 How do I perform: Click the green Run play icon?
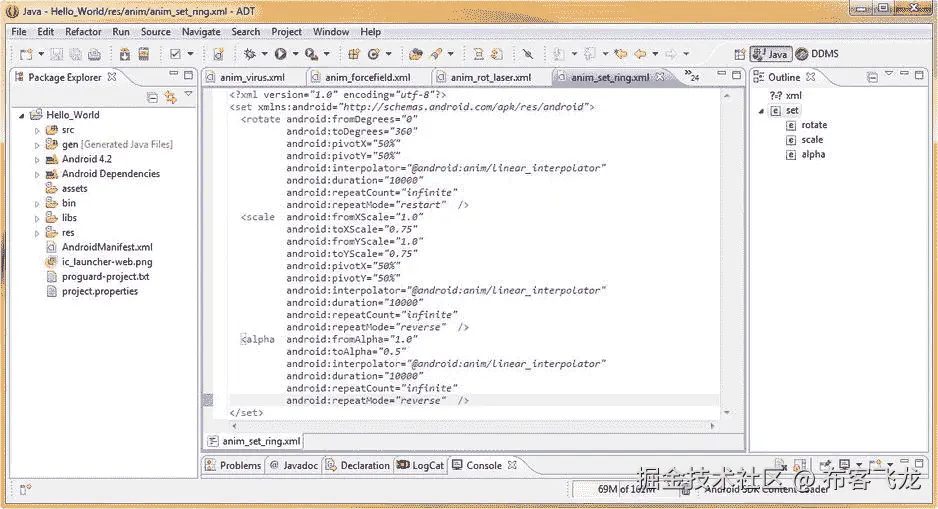click(x=280, y=54)
